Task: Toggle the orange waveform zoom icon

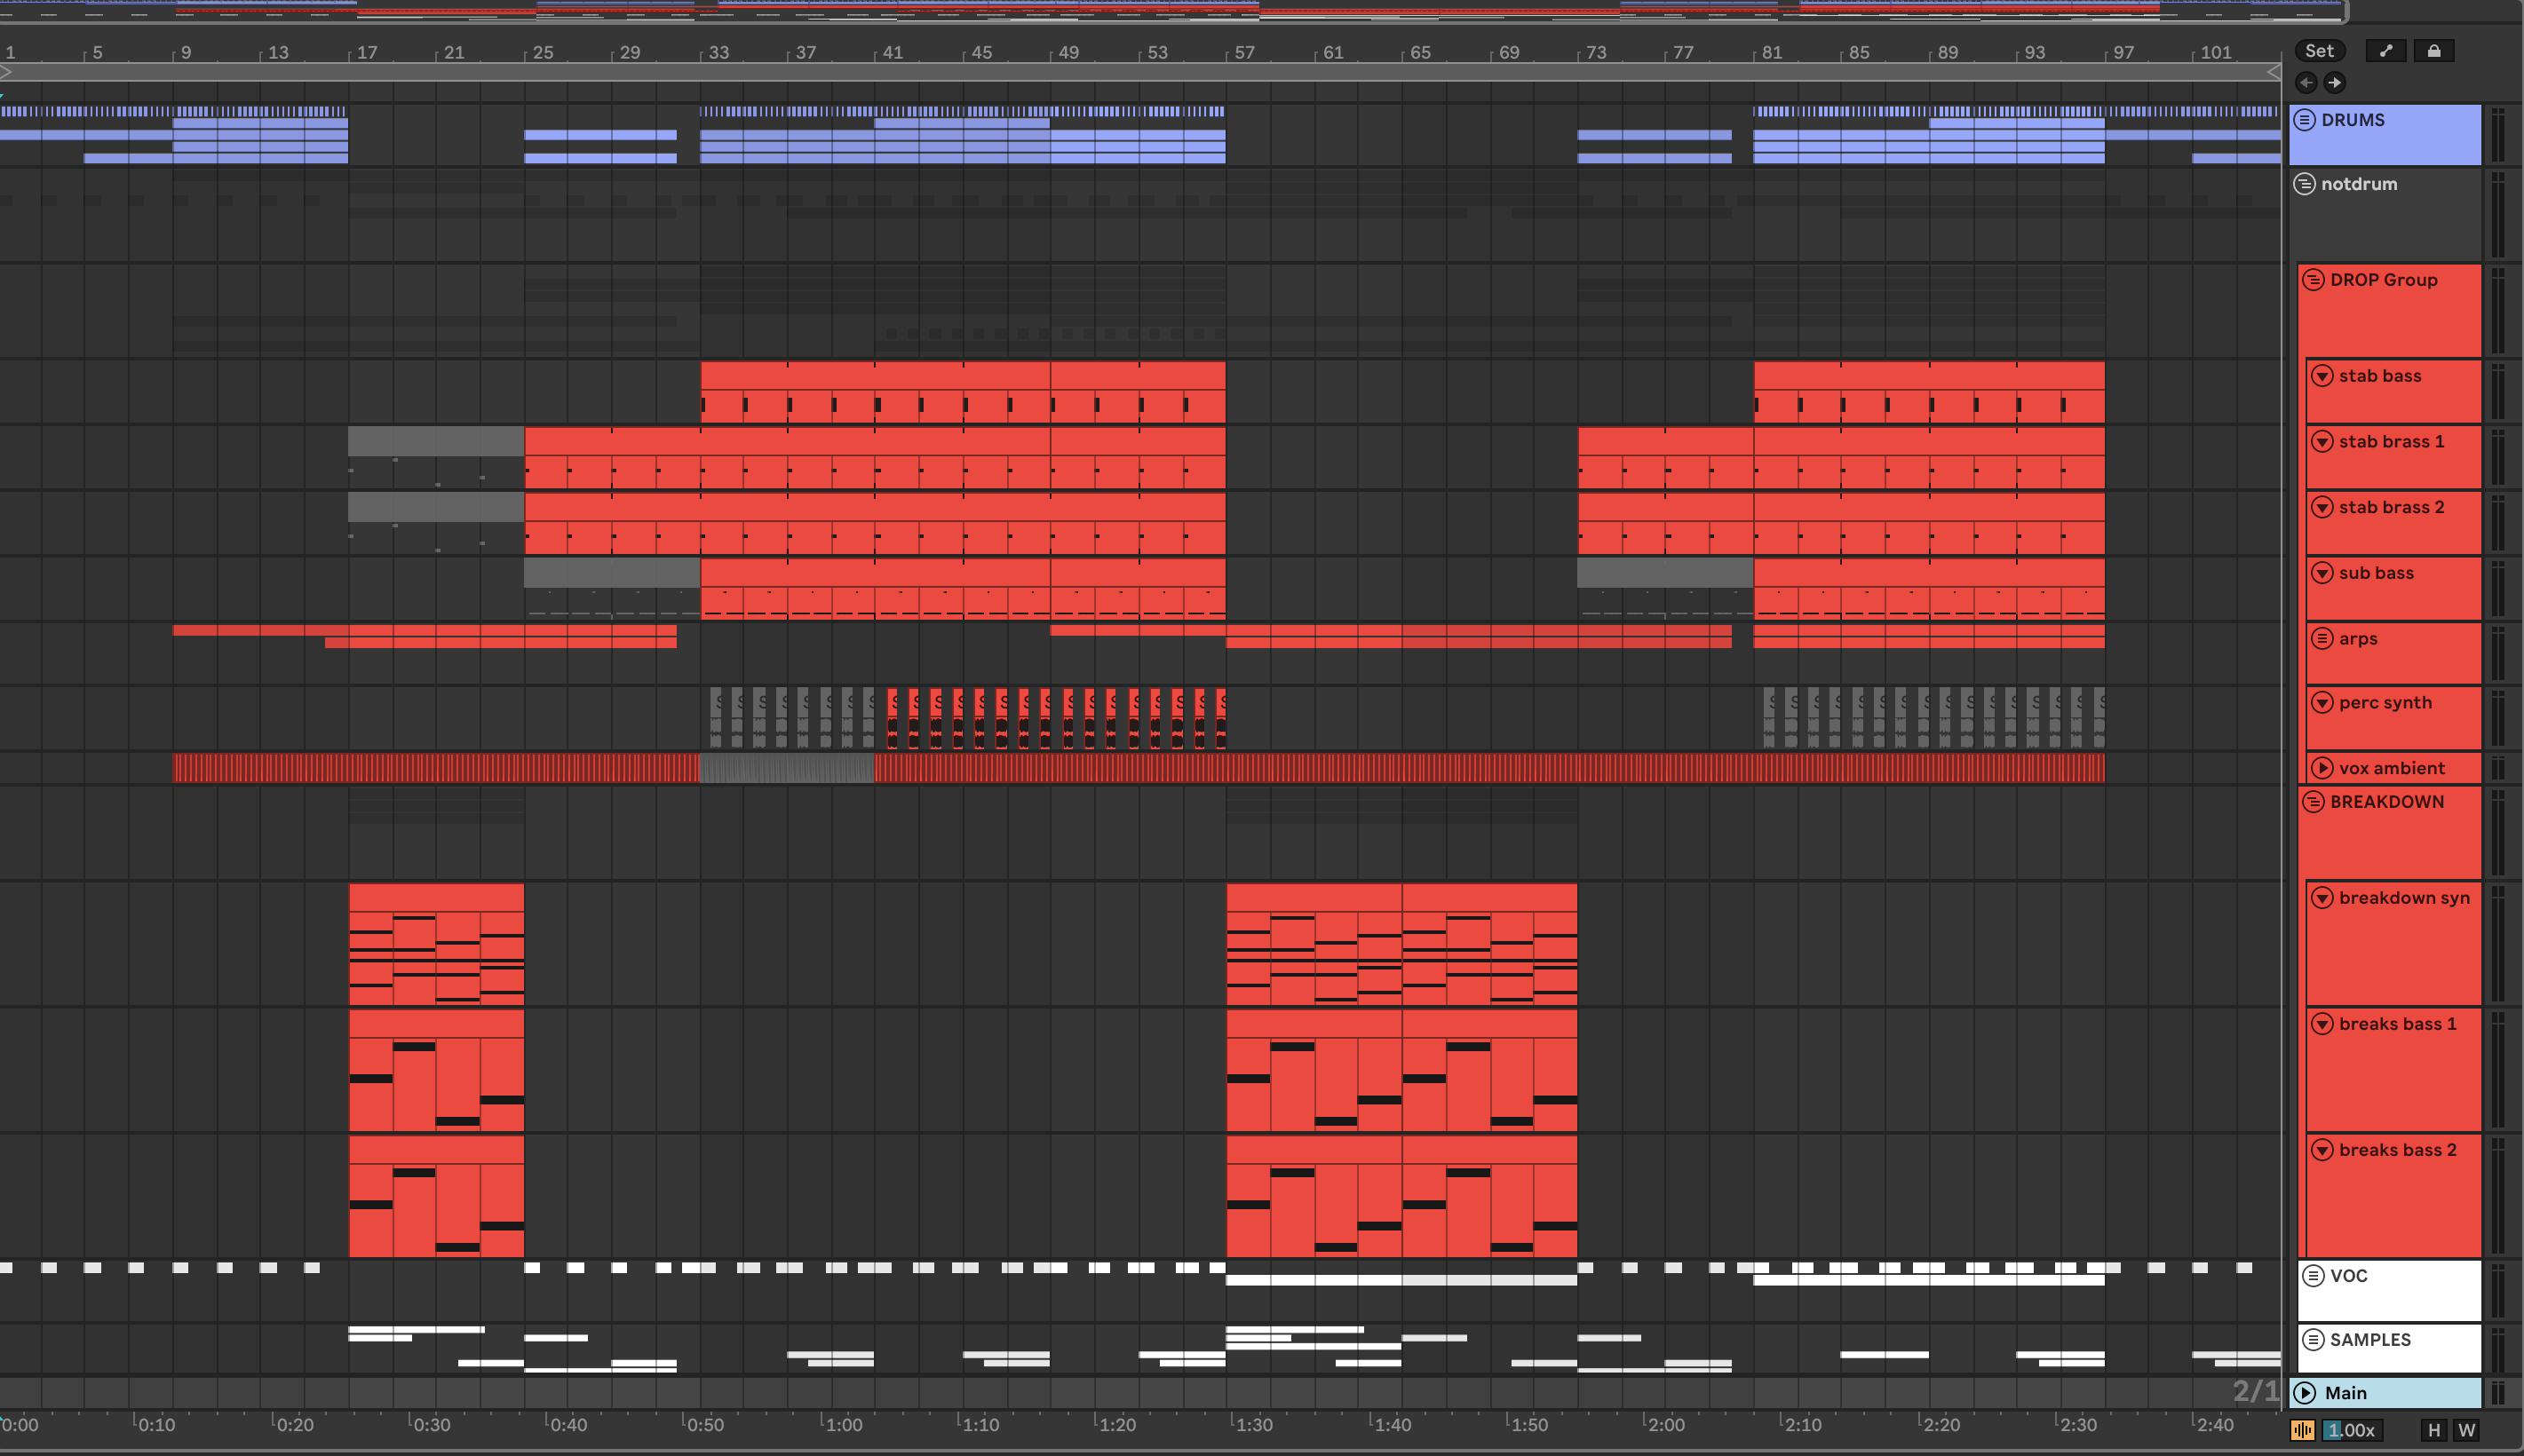Action: click(x=2303, y=1431)
